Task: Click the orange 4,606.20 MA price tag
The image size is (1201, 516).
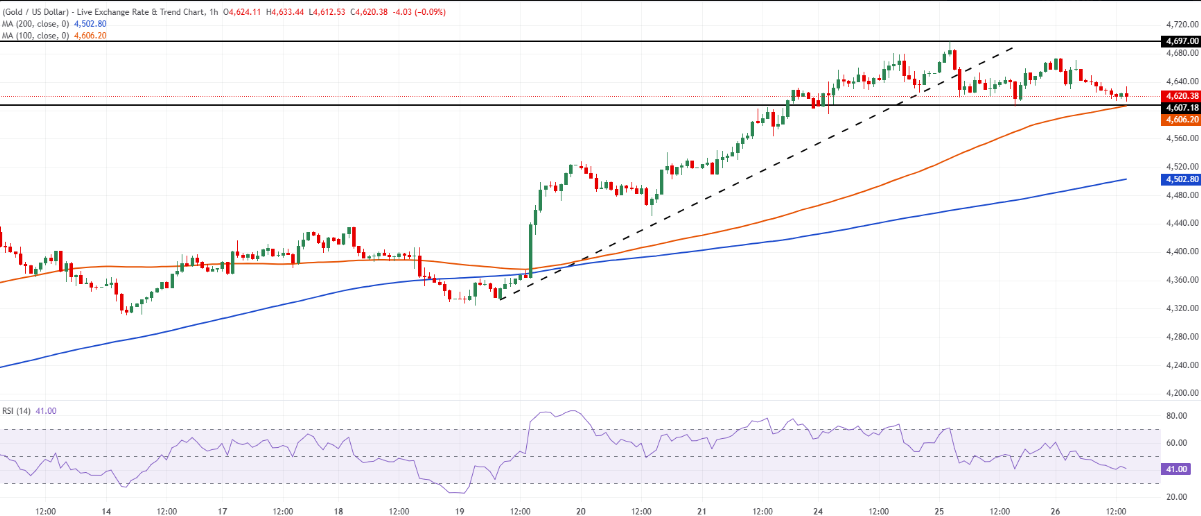Action: (x=1177, y=119)
